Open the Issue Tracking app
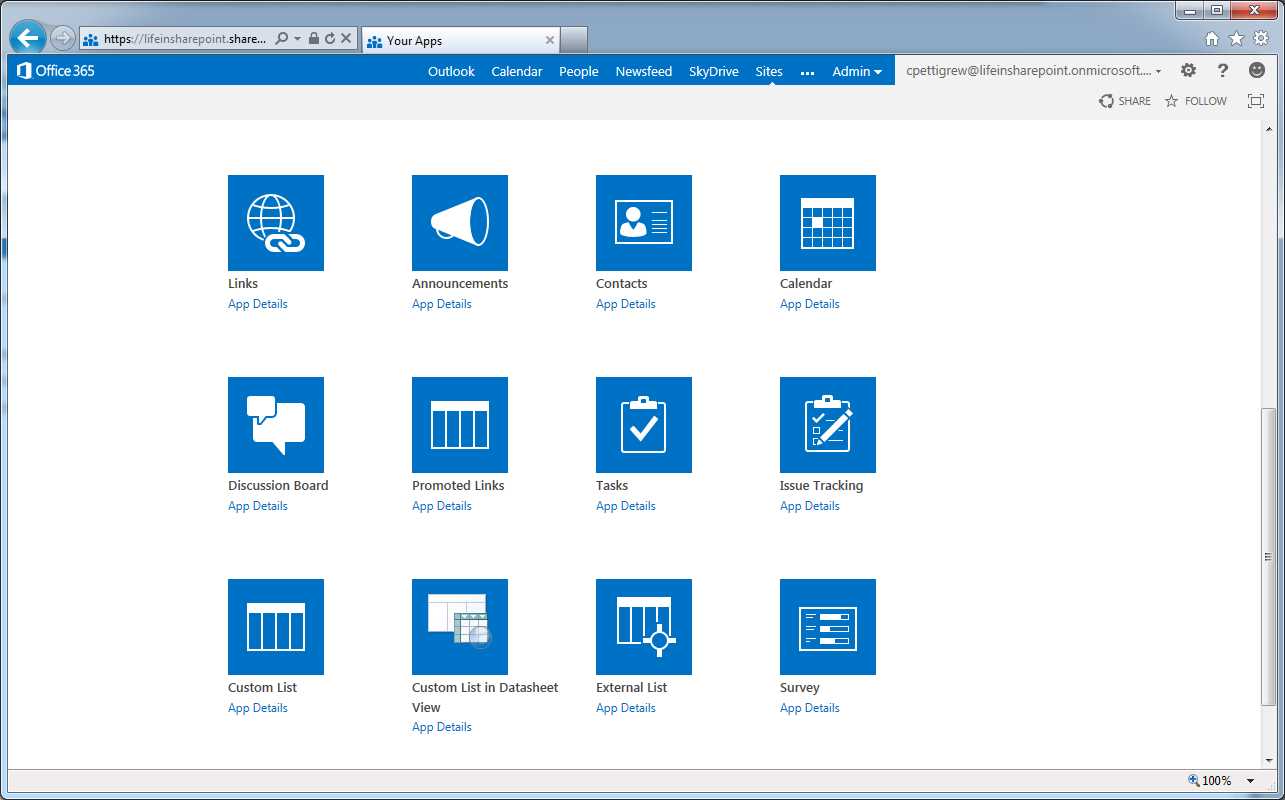1285x800 pixels. (x=827, y=424)
